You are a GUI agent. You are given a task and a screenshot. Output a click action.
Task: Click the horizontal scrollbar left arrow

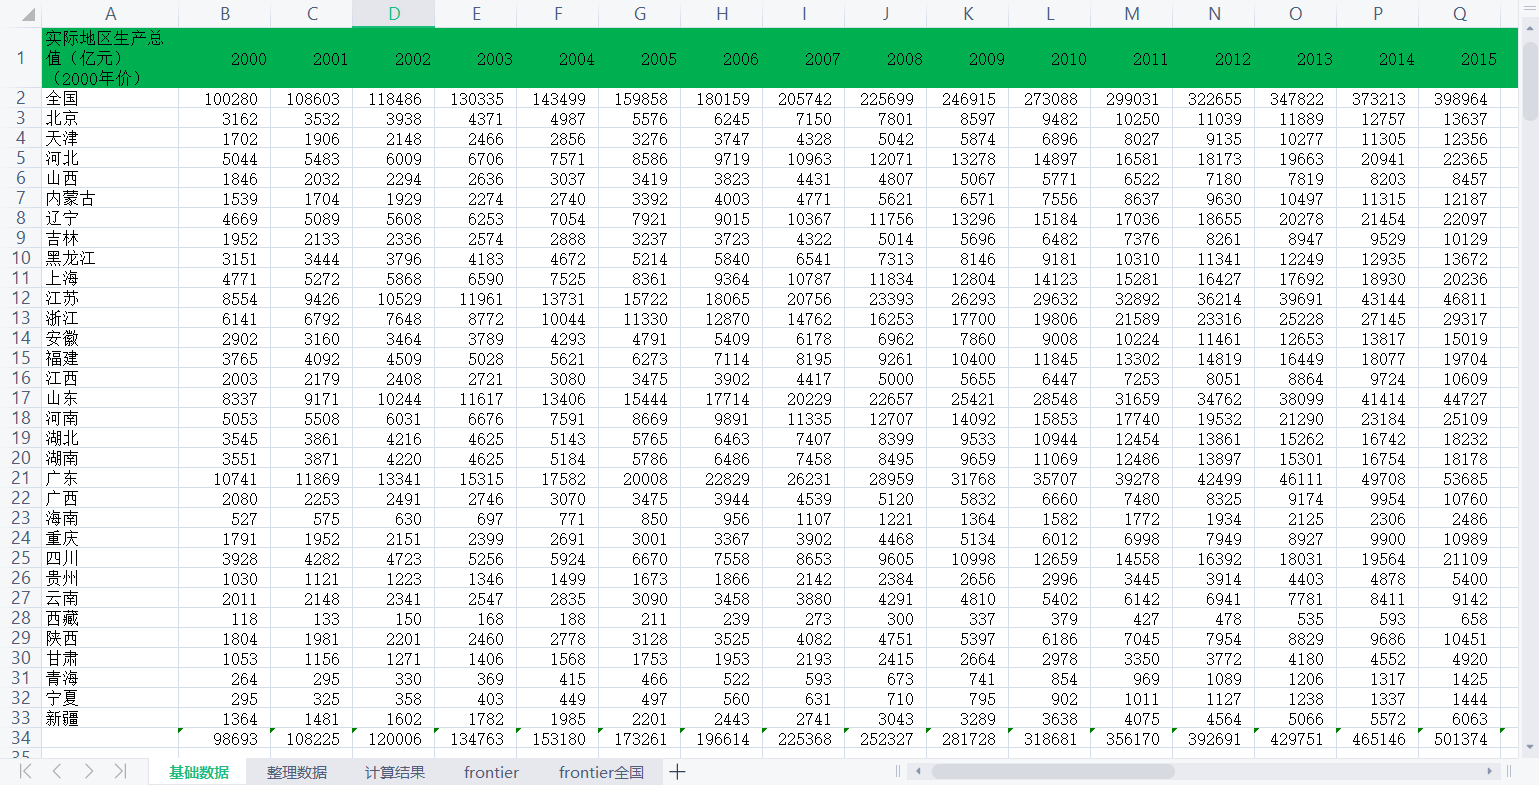click(x=920, y=771)
